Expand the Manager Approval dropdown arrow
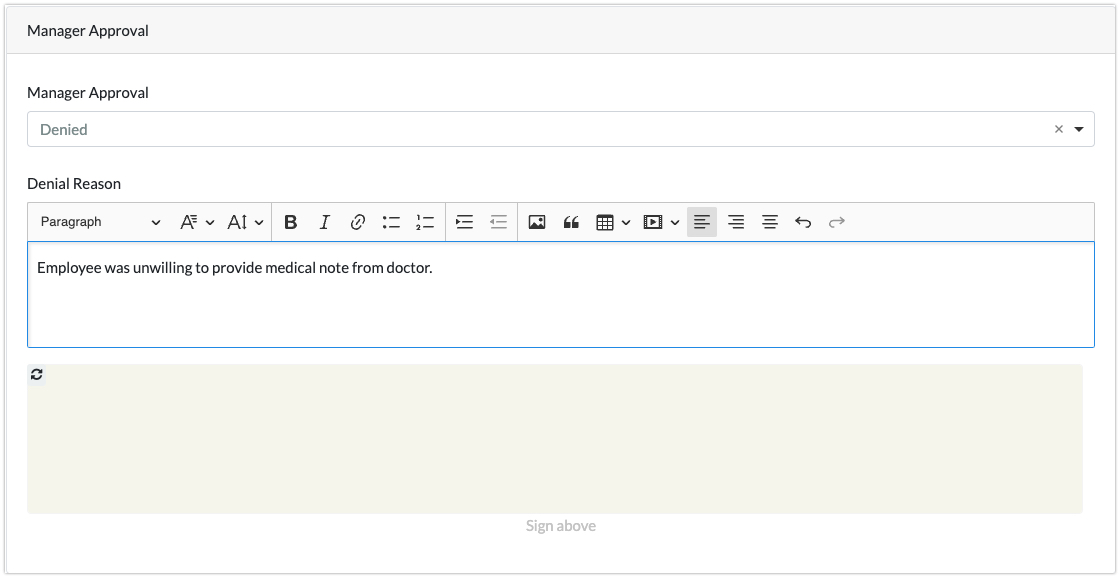The height and width of the screenshot is (578, 1120). (1079, 130)
